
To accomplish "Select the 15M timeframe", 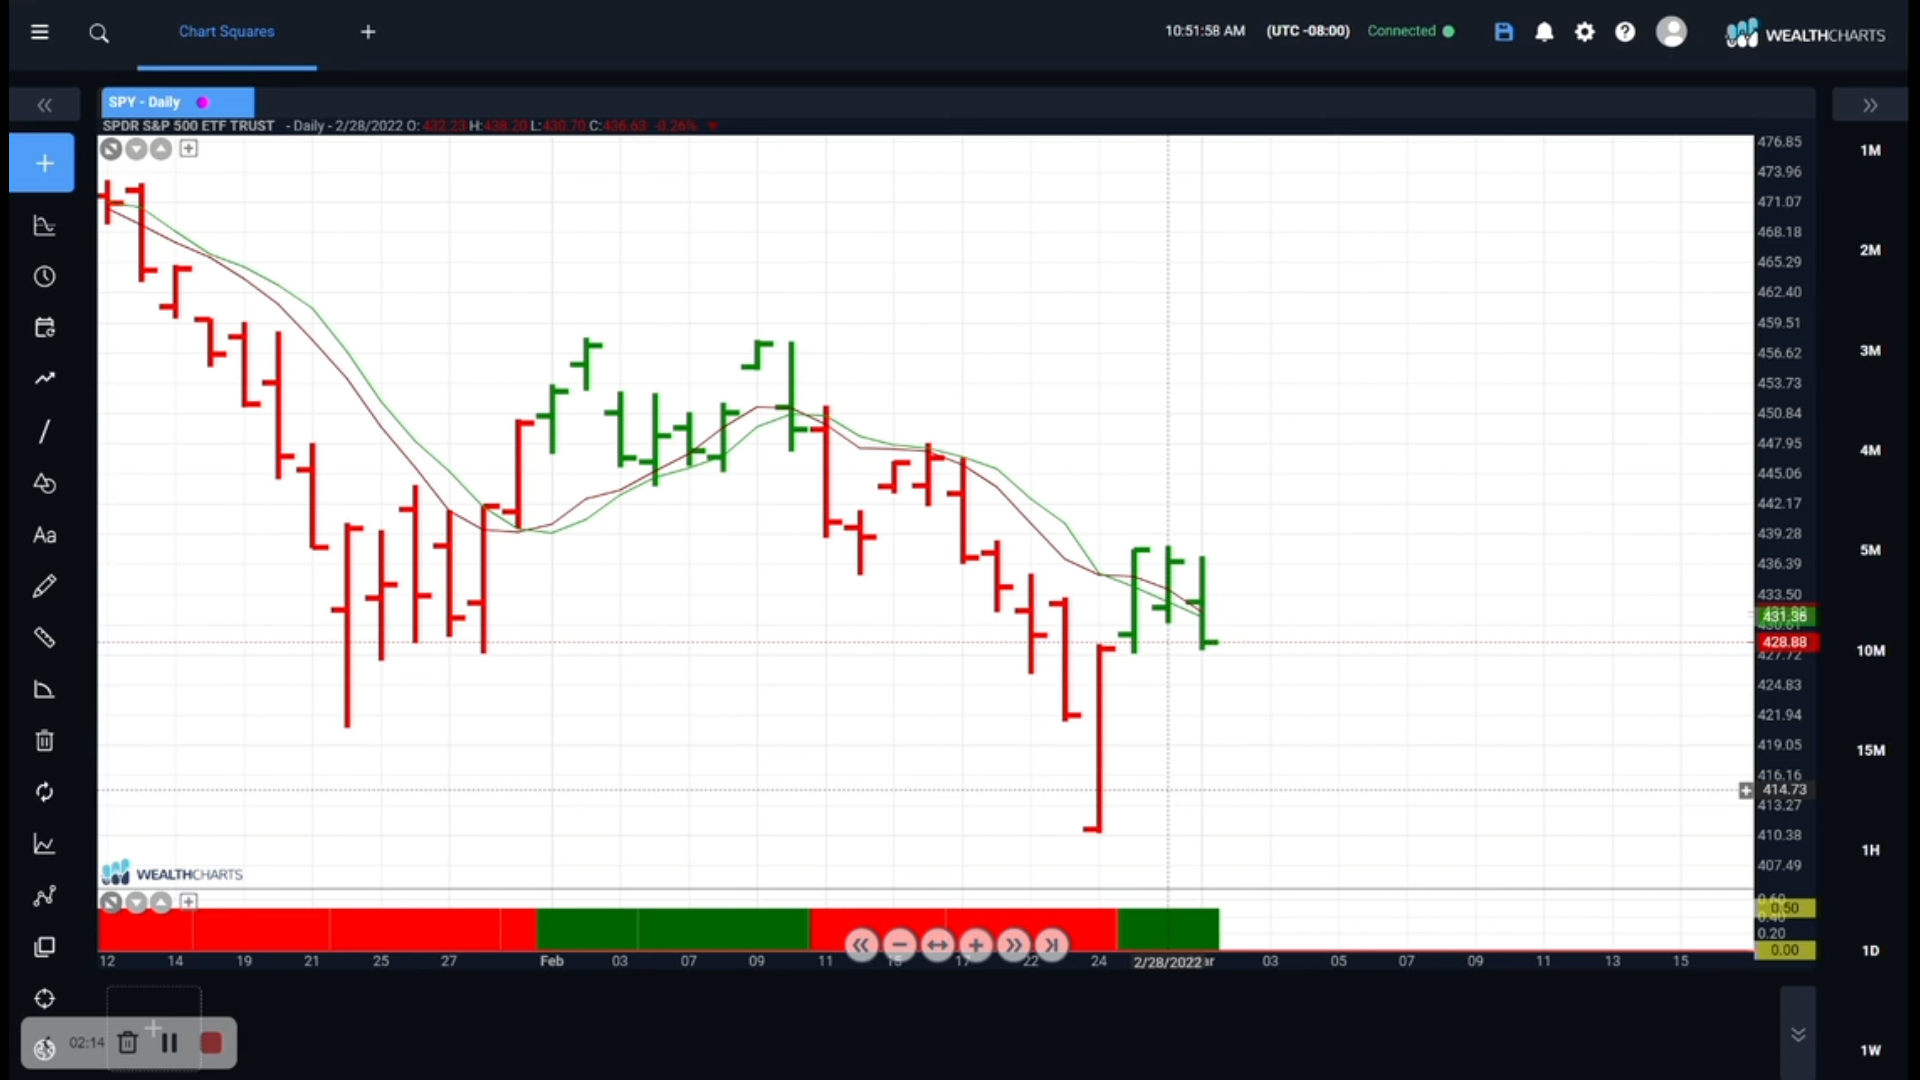I will point(1870,750).
